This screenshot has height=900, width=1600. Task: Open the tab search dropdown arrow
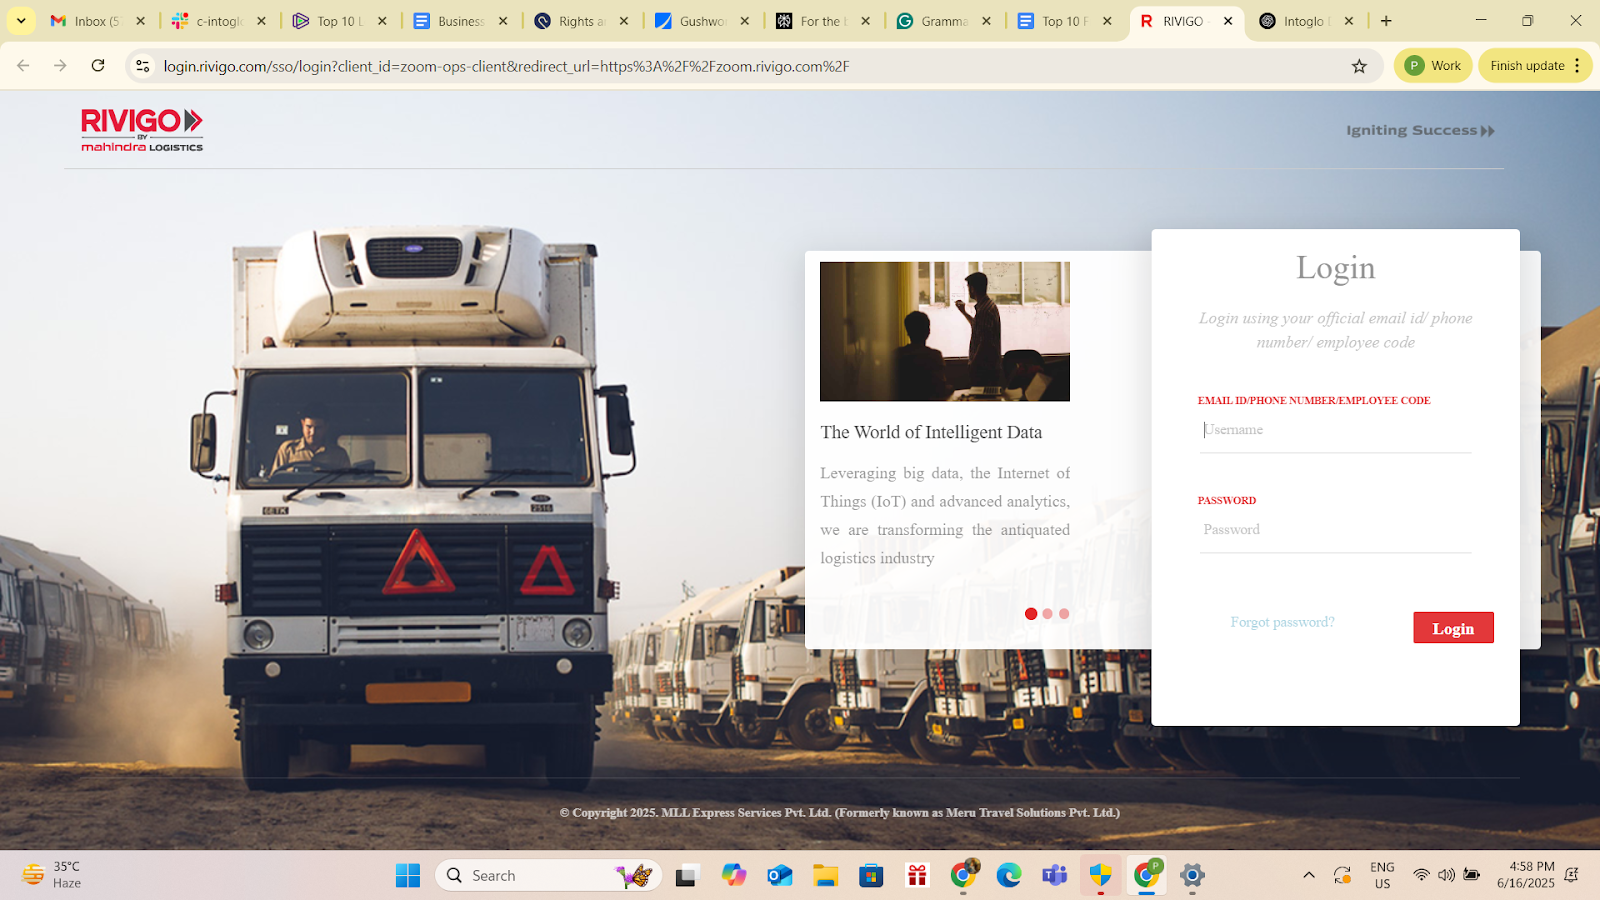(21, 21)
